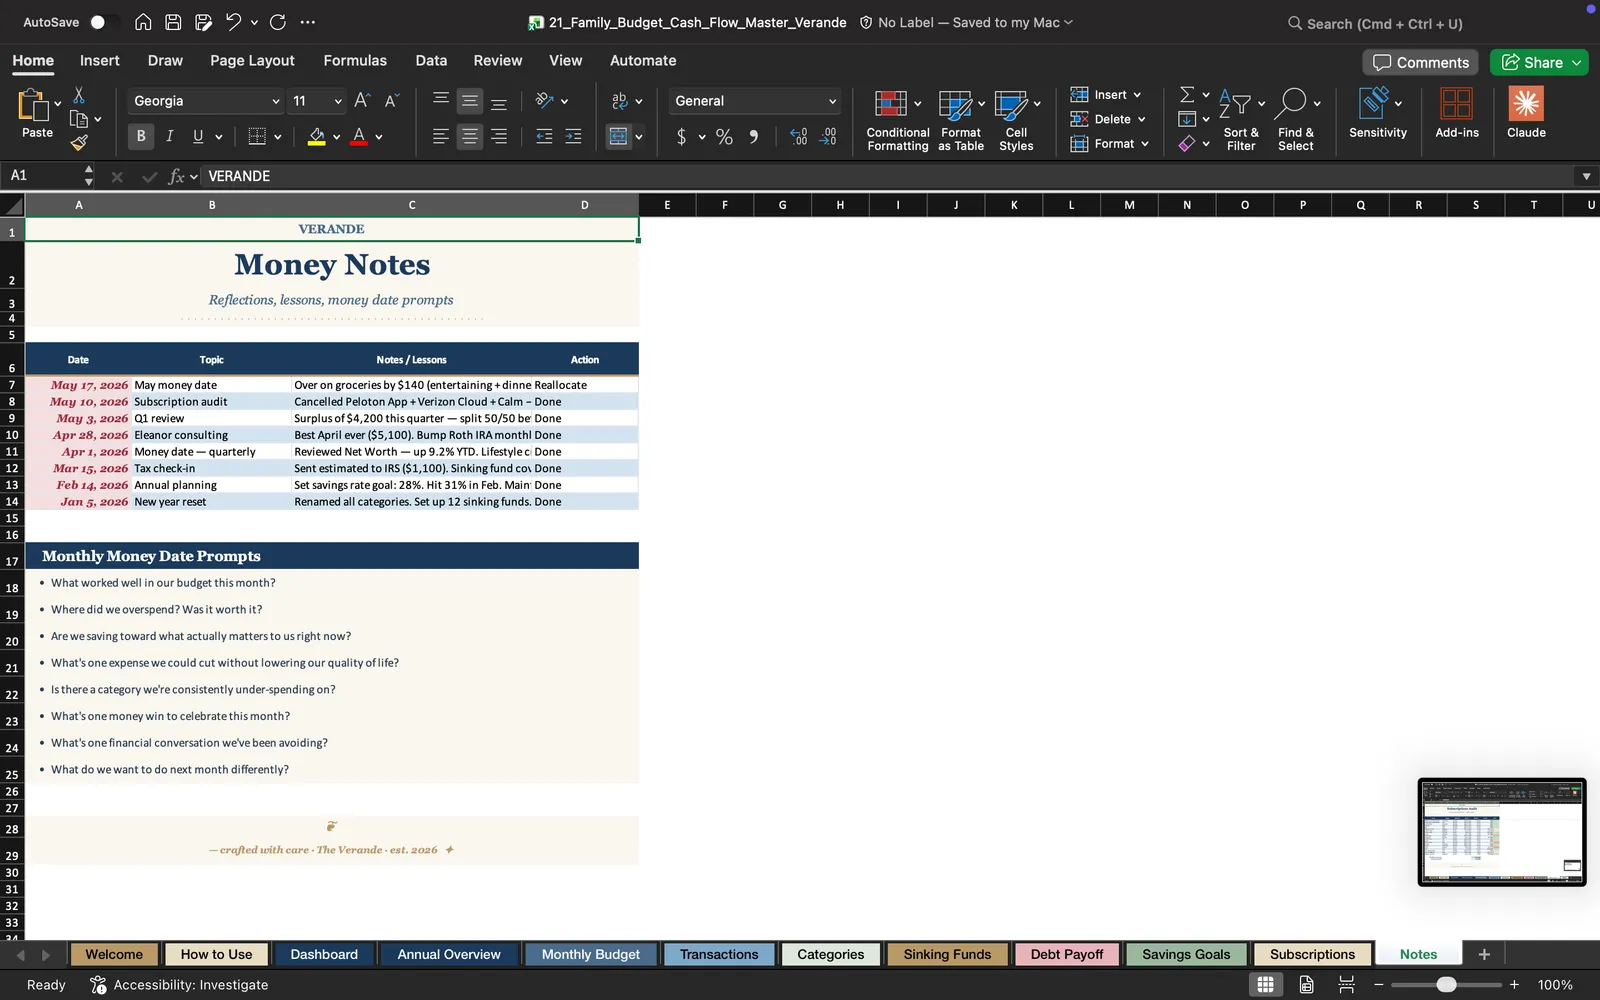The width and height of the screenshot is (1600, 1000).
Task: Click the Redo icon
Action: tap(278, 22)
